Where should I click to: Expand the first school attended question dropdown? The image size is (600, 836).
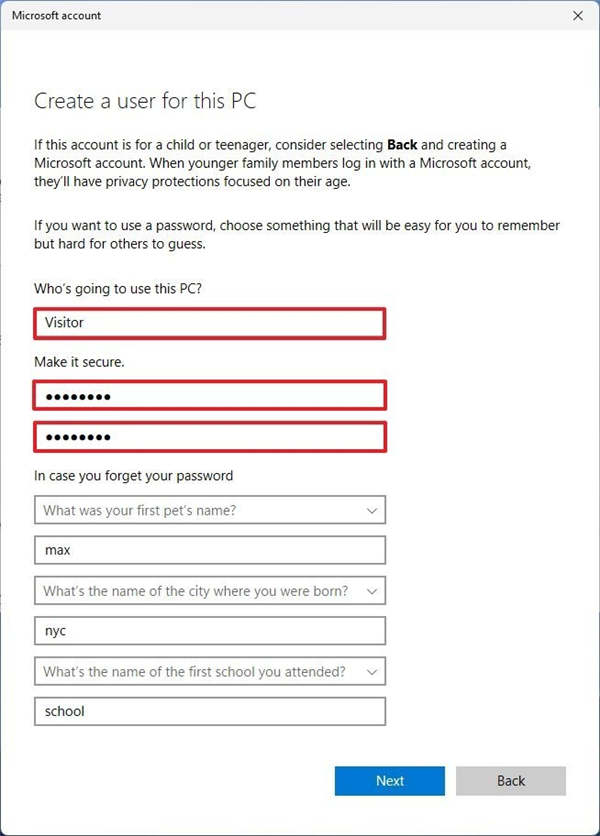200,672
